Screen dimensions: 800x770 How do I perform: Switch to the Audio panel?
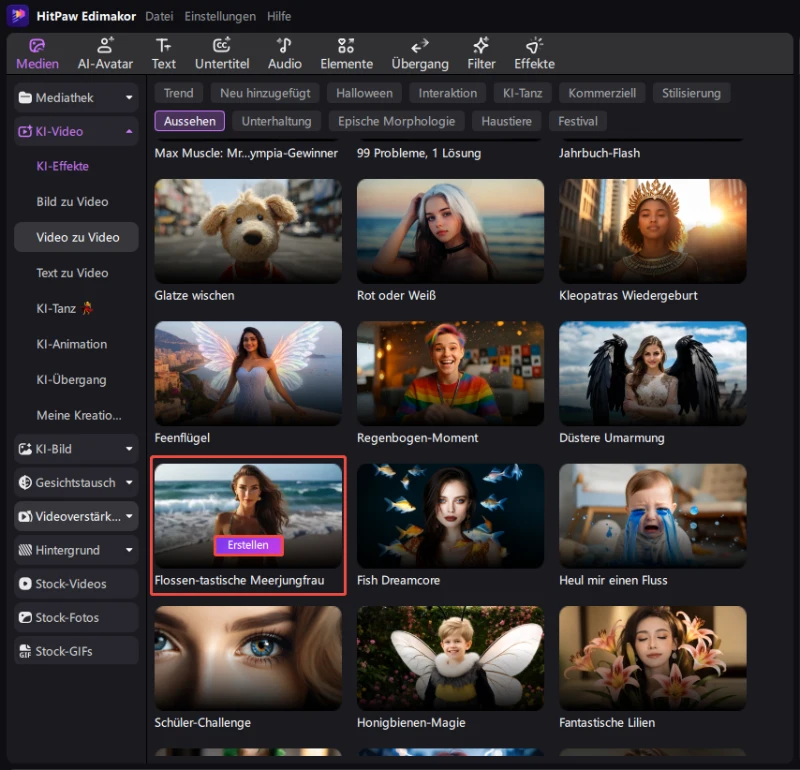284,53
